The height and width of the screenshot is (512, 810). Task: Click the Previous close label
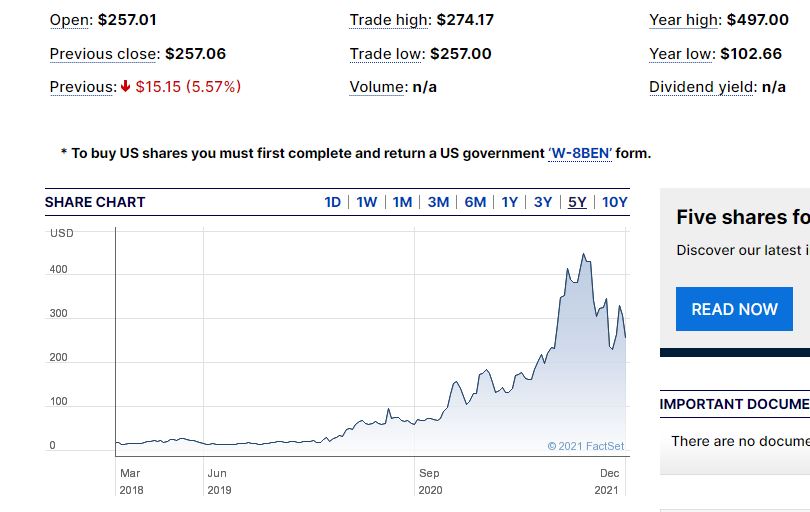tap(104, 54)
